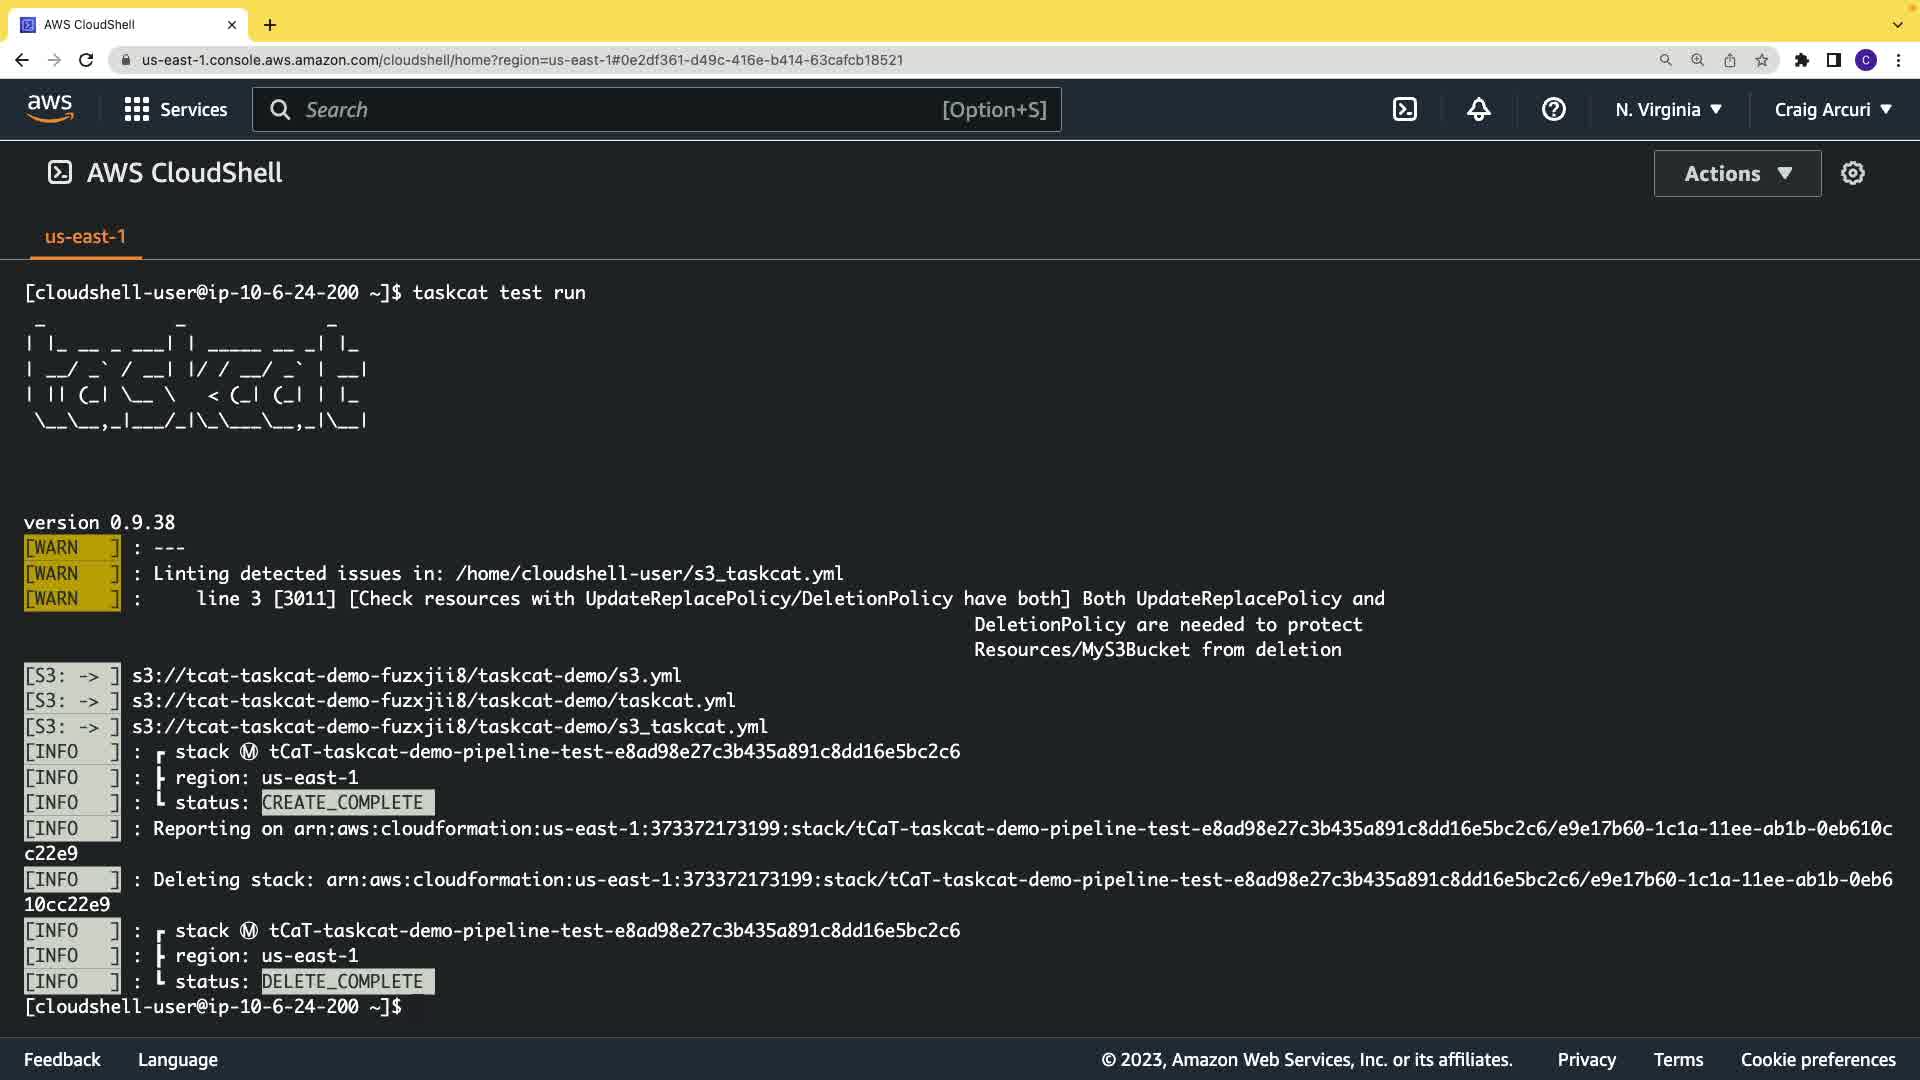Click the AWS logo home icon
The image size is (1920, 1080).
tap(50, 109)
